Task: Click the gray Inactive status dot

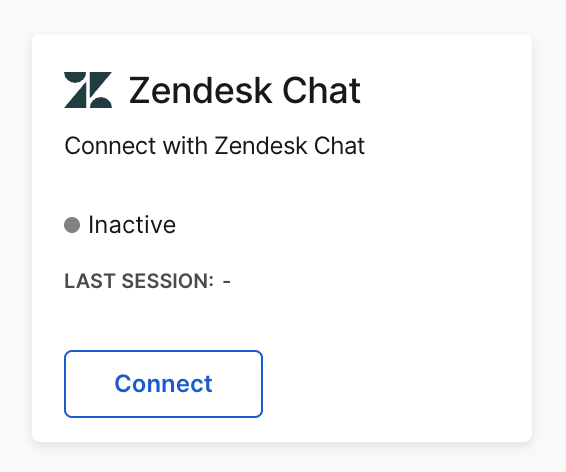Action: point(72,225)
